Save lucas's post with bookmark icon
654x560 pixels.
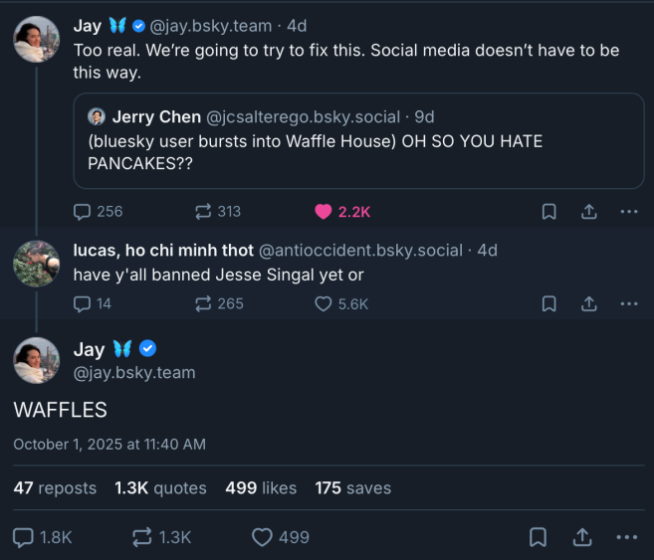pyautogui.click(x=549, y=303)
